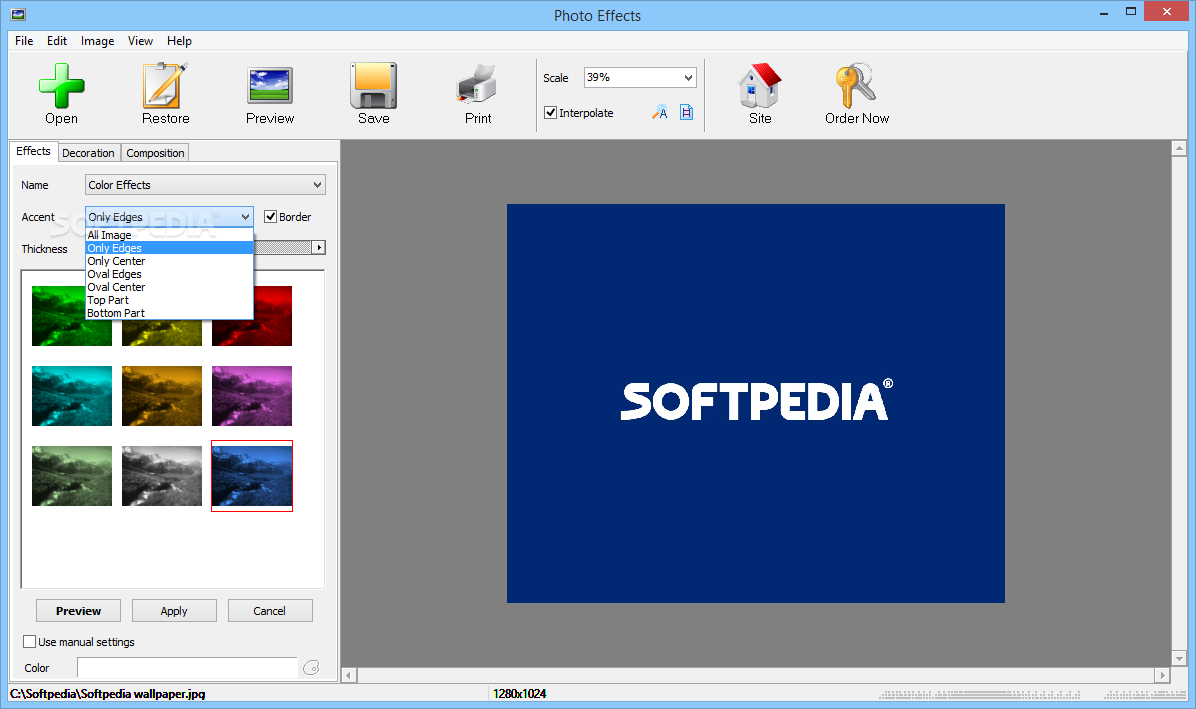The image size is (1196, 709).
Task: Select the grayscale effect thumbnail
Action: (x=162, y=476)
